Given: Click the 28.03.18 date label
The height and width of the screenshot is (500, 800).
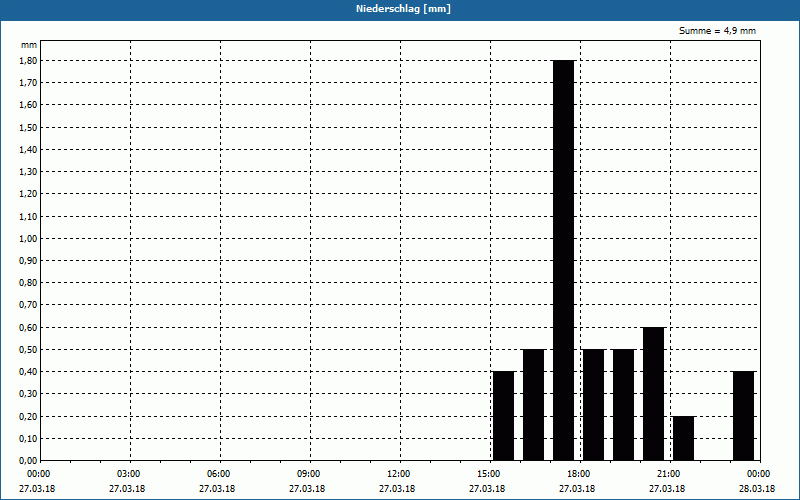Looking at the screenshot, I should point(757,489).
